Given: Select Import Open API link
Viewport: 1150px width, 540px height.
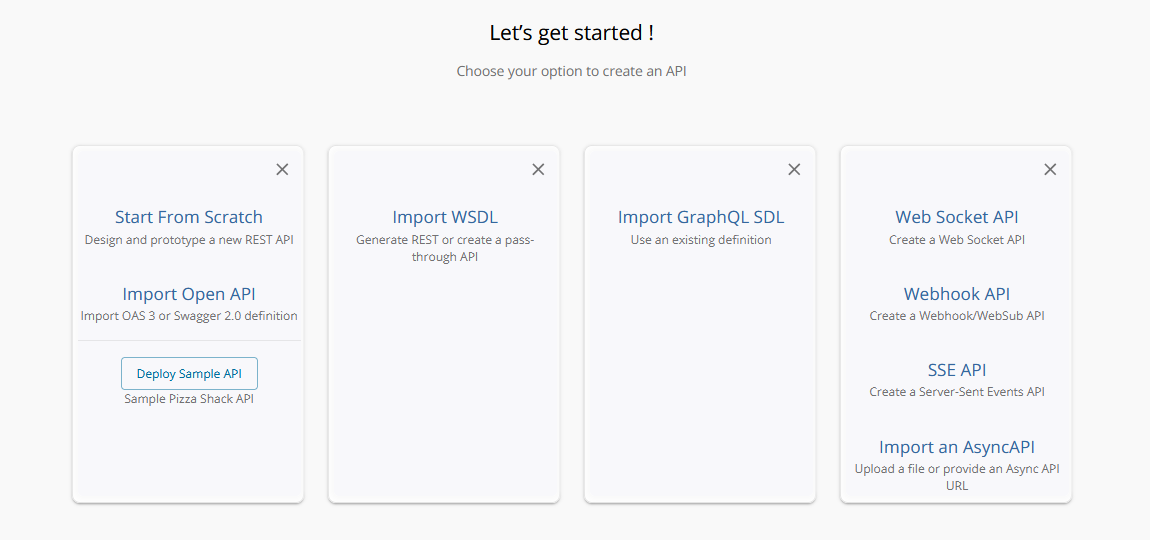Looking at the screenshot, I should click(x=188, y=293).
